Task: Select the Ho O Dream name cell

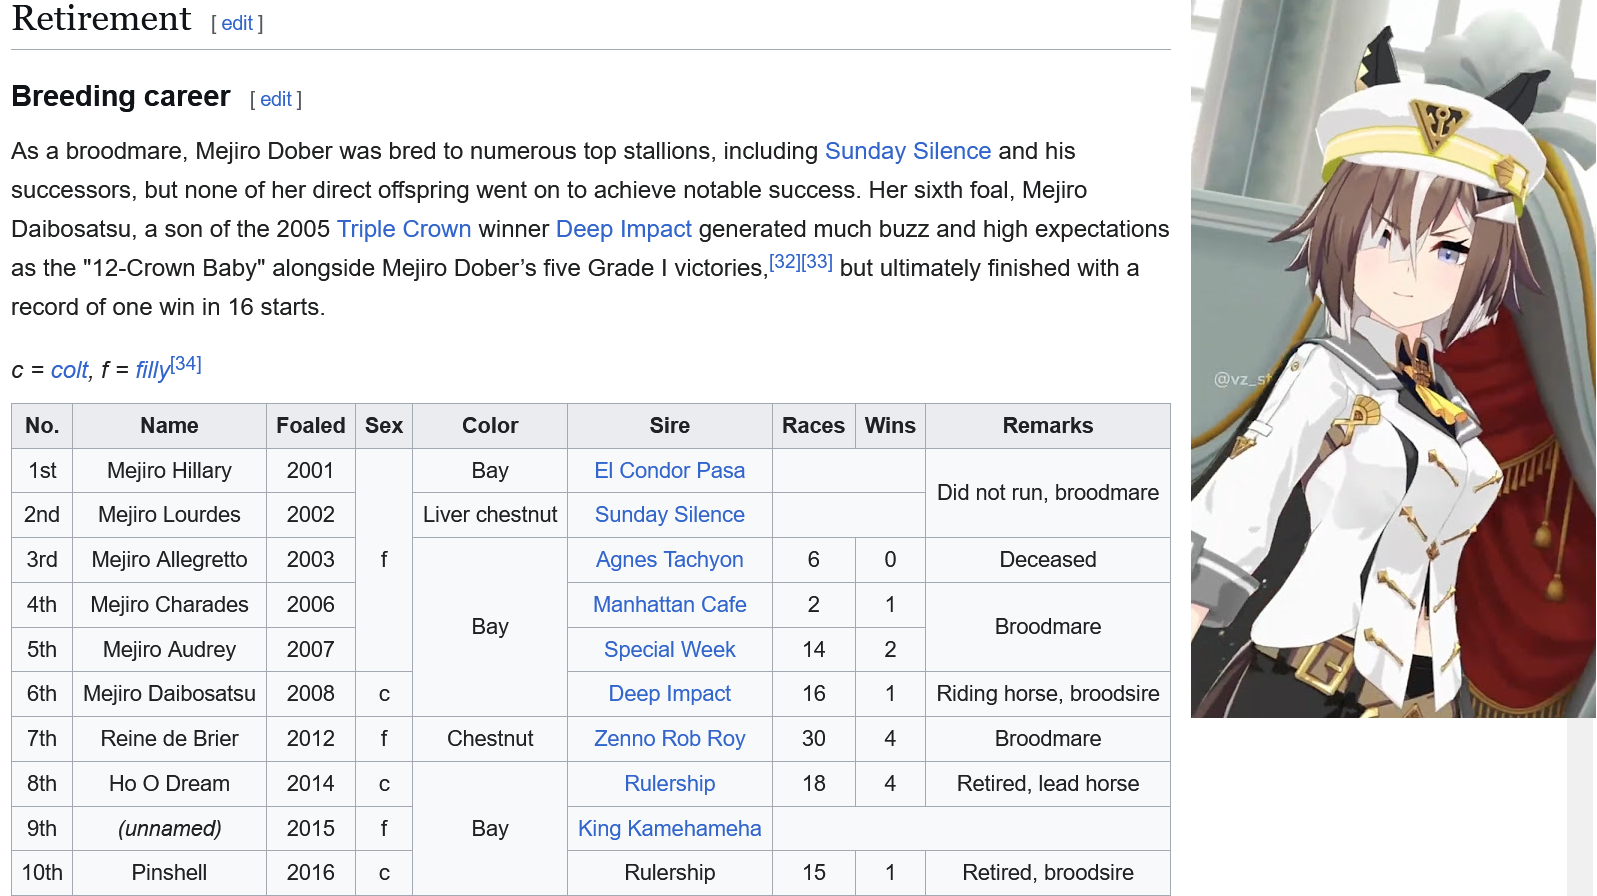Action: (x=170, y=784)
